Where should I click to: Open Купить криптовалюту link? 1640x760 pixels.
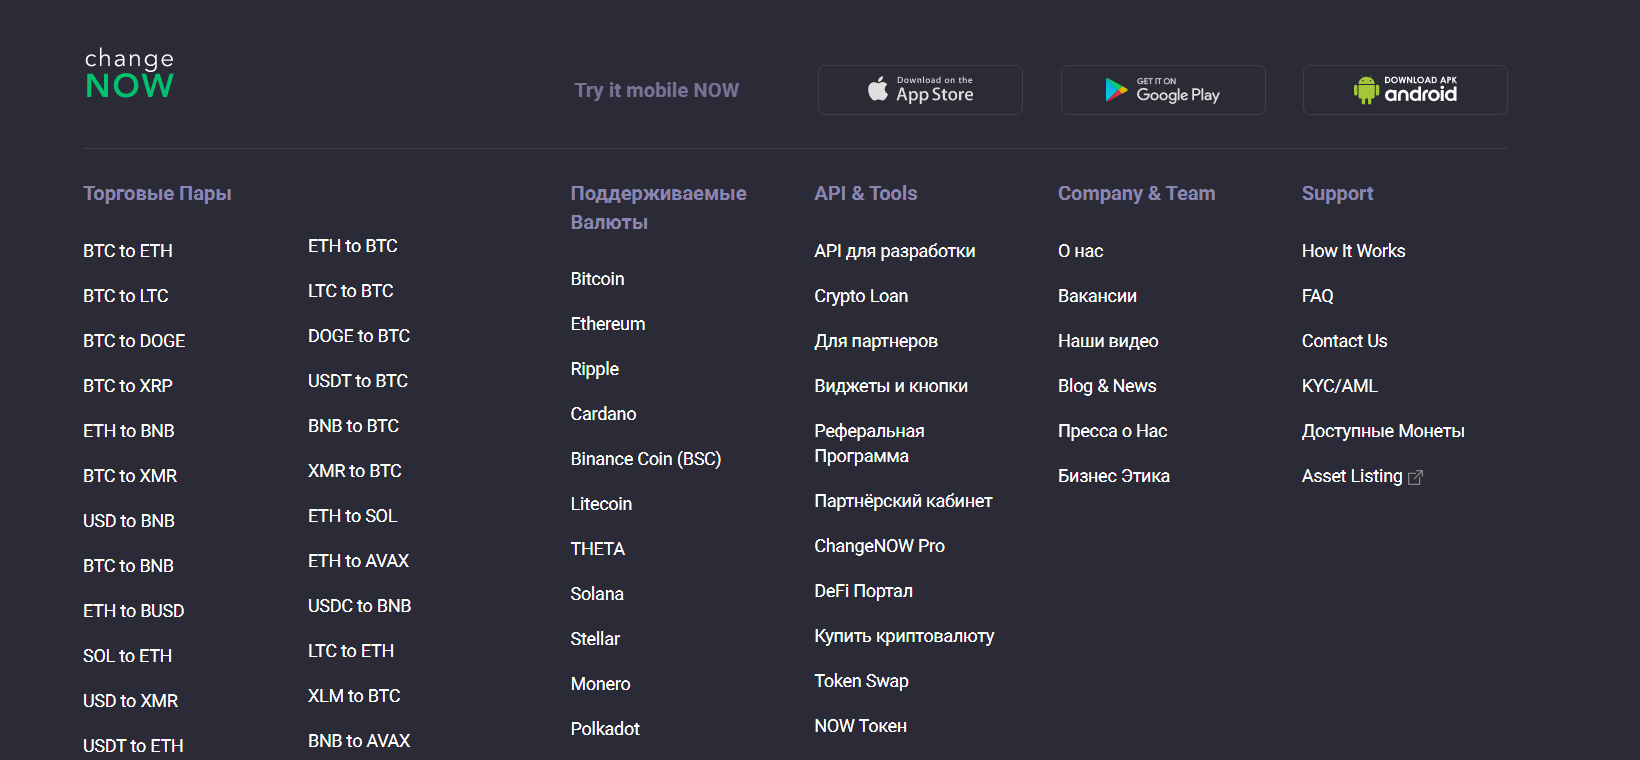coord(904,636)
